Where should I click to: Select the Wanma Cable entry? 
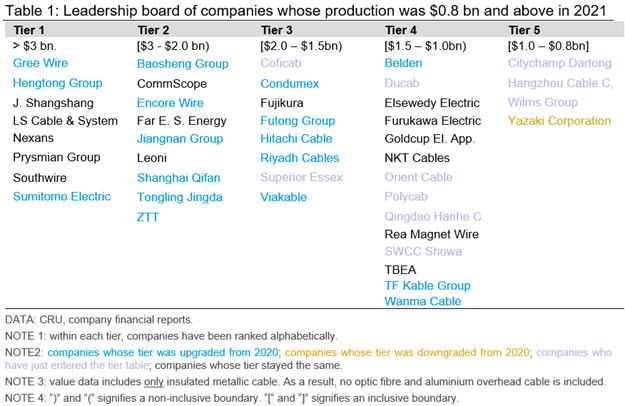tap(426, 300)
